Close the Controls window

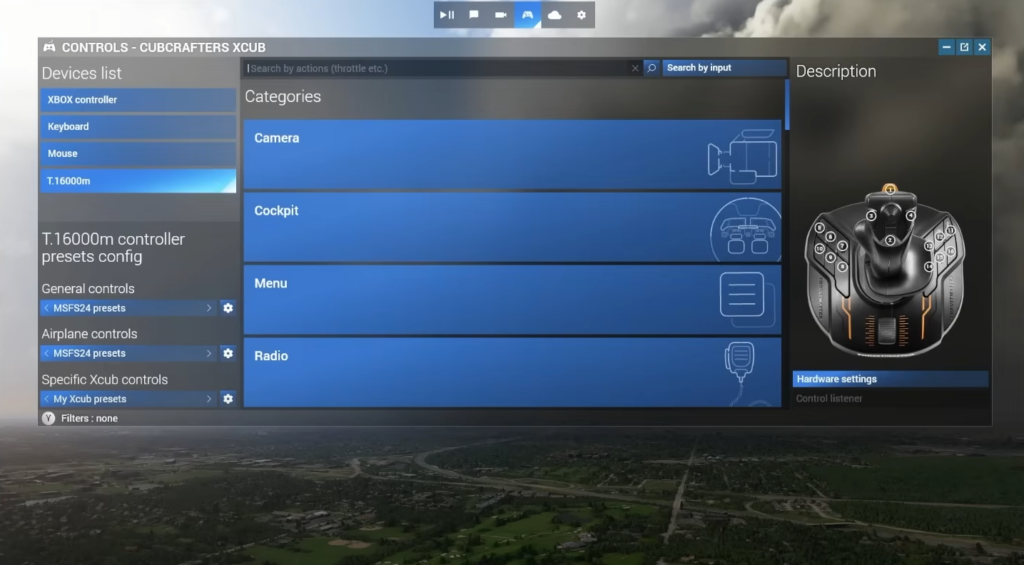tap(982, 47)
